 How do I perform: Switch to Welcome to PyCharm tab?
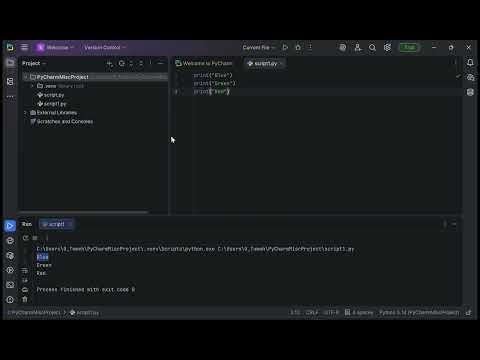204,63
